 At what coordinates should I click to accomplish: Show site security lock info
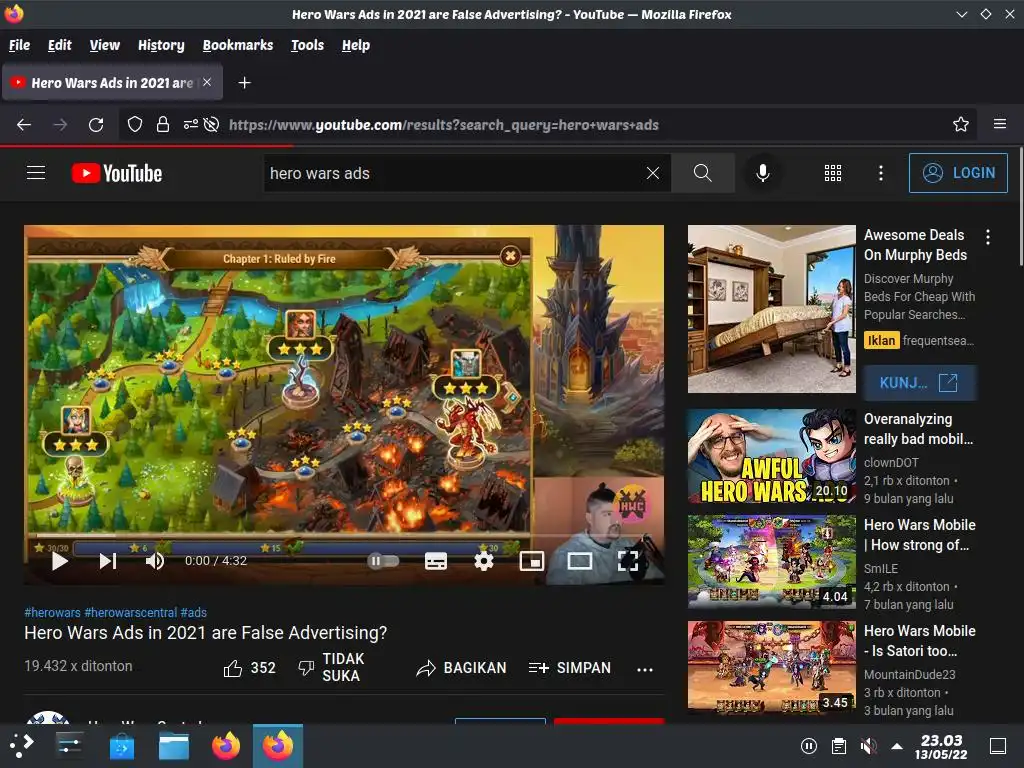tap(163, 125)
